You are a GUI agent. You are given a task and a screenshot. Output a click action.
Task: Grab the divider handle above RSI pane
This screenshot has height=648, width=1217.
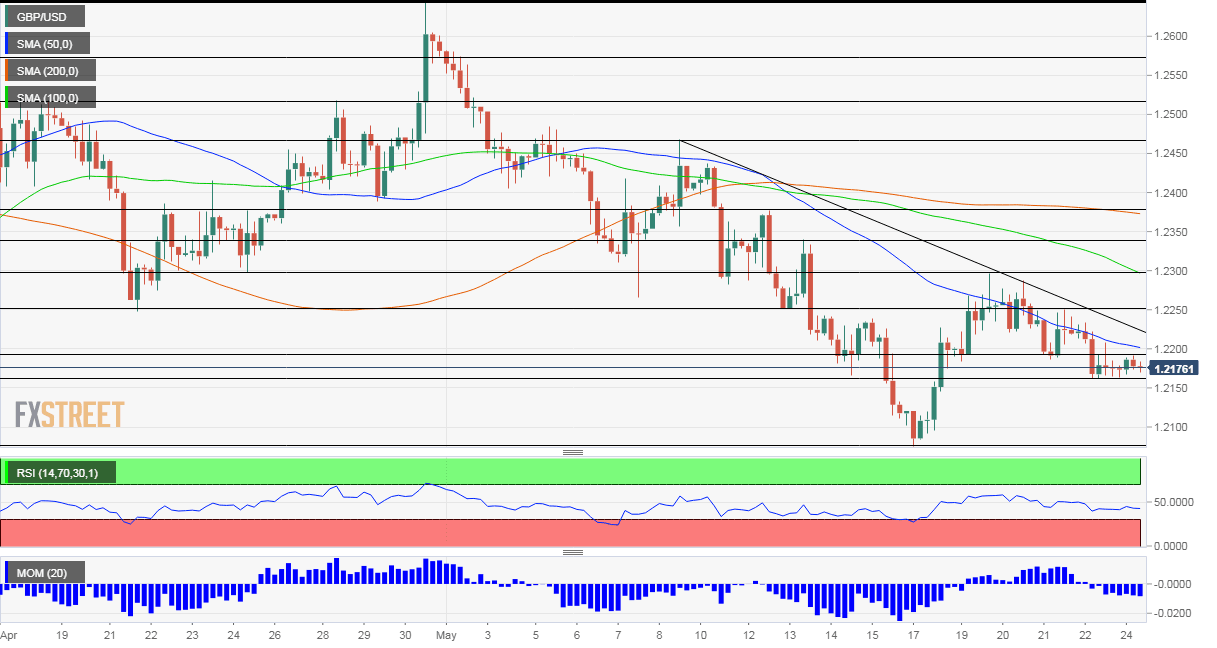pyautogui.click(x=573, y=452)
